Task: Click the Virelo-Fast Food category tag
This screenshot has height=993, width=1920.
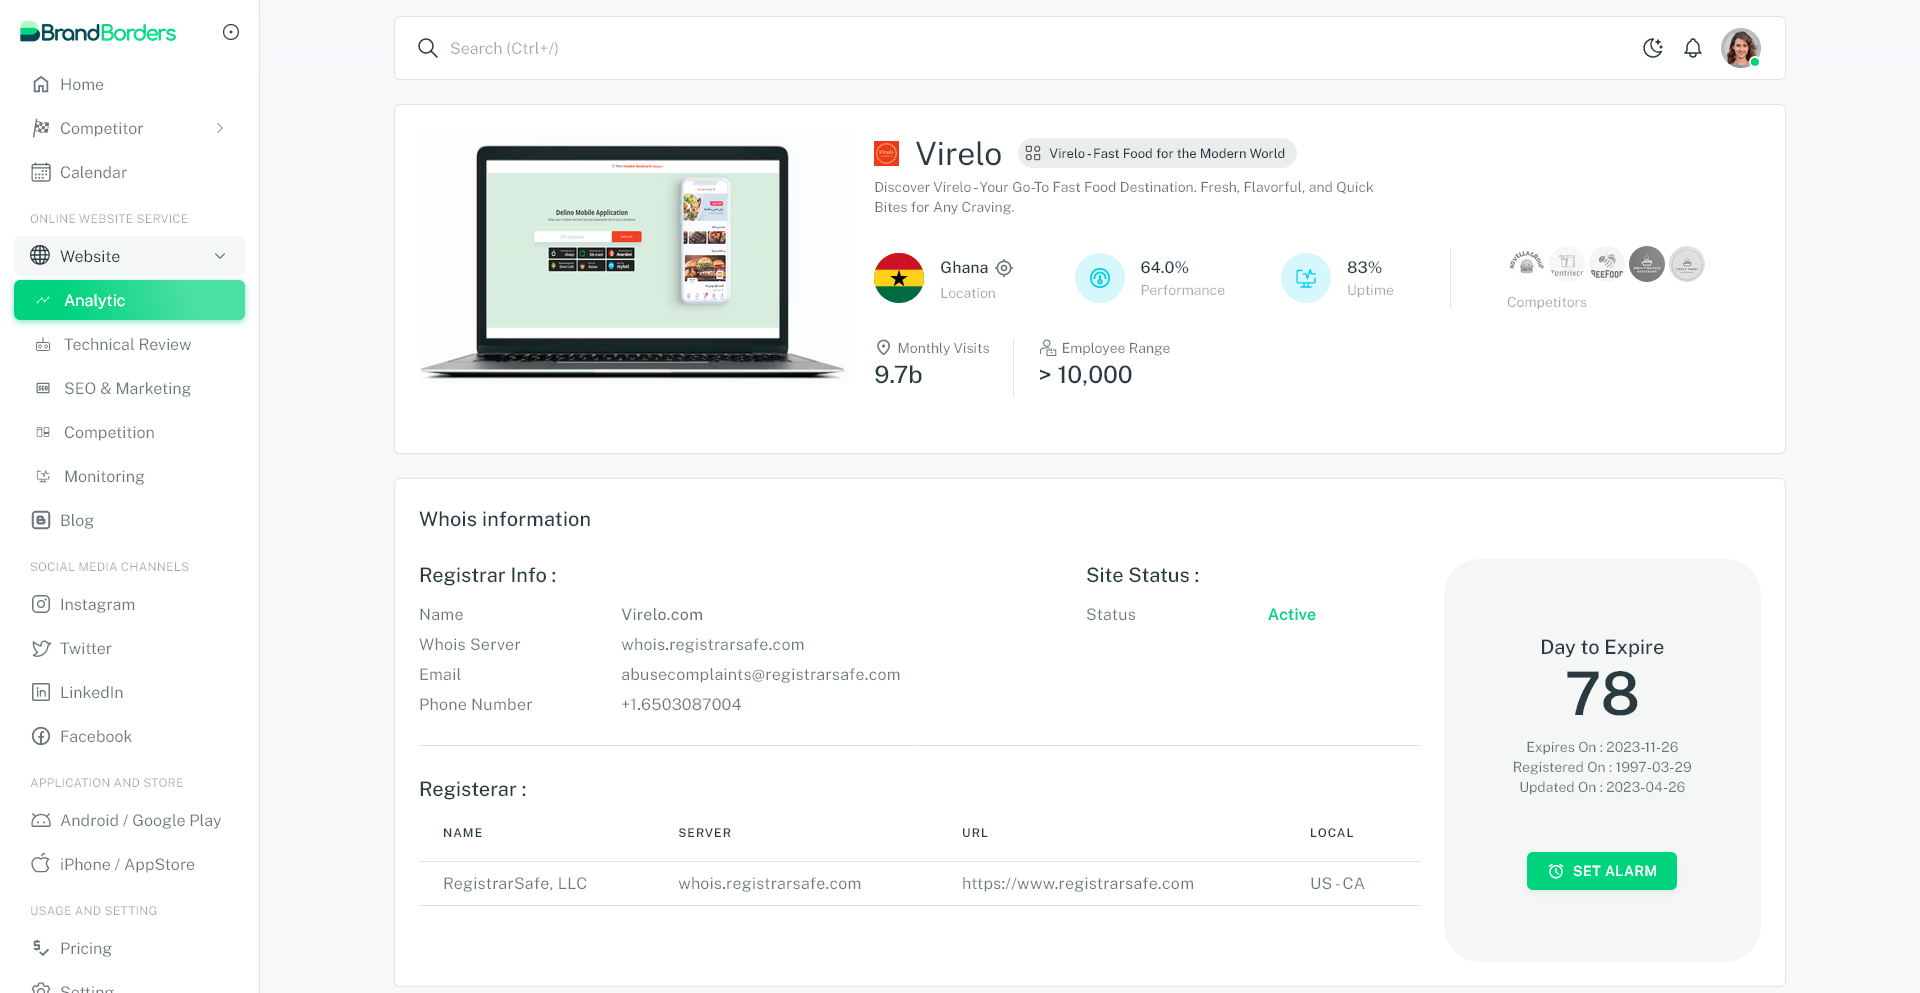Action: coord(1157,153)
